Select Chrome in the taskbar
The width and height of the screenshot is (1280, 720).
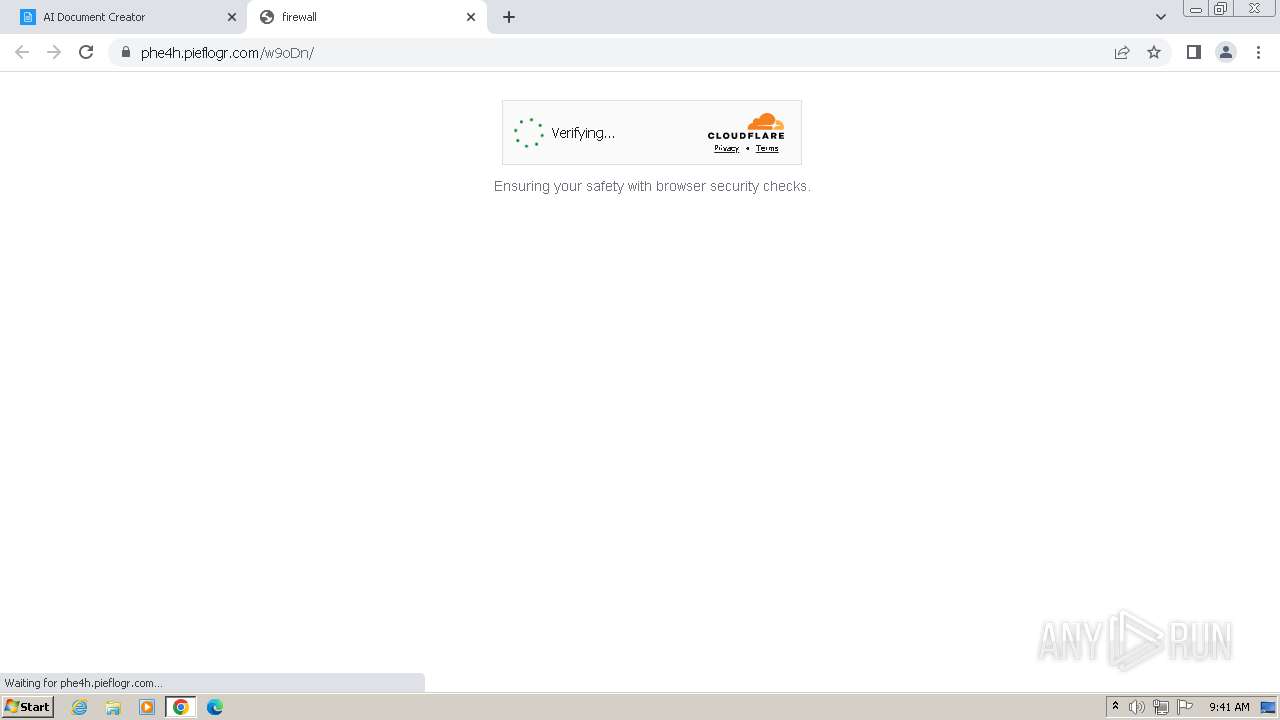[180, 707]
